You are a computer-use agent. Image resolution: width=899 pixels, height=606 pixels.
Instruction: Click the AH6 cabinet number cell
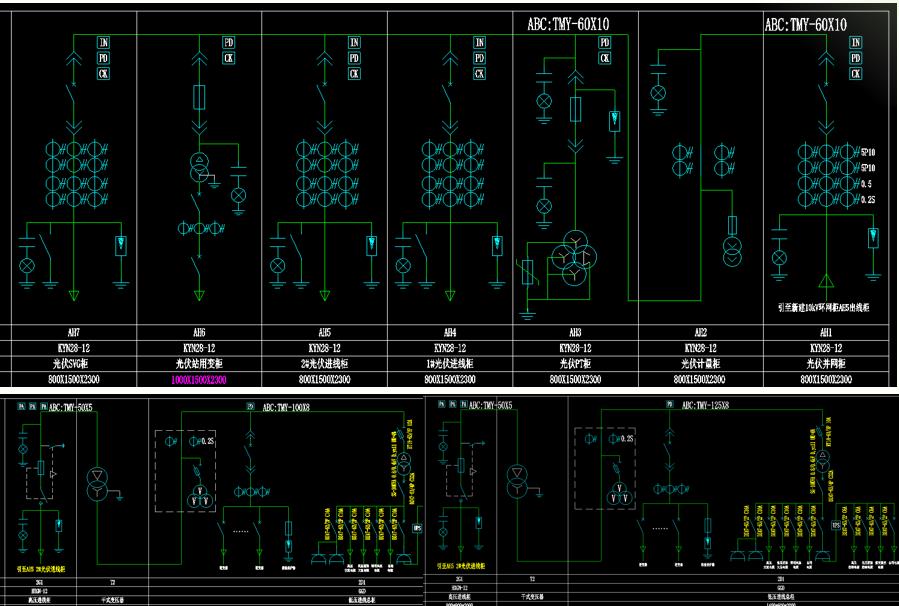click(197, 332)
